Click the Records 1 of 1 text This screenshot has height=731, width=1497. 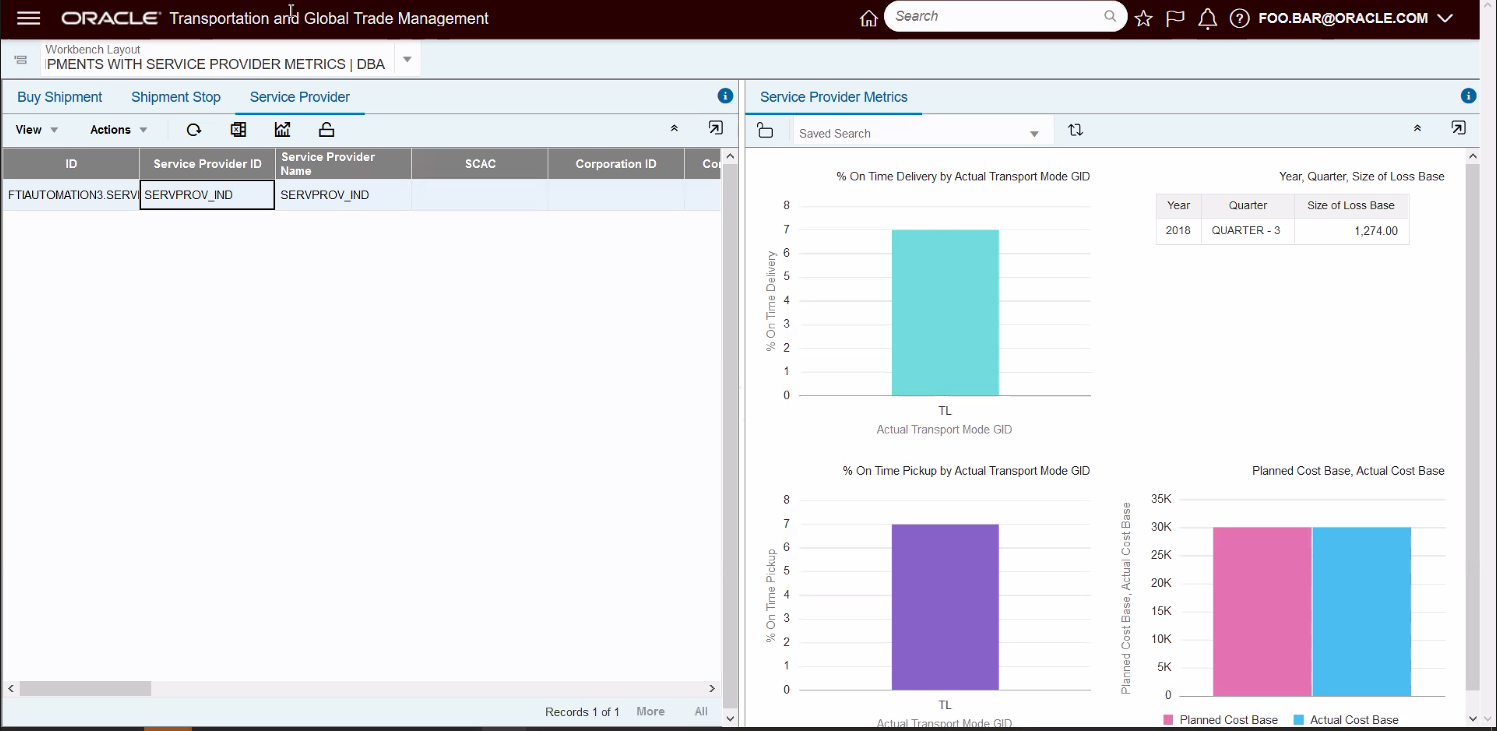582,712
